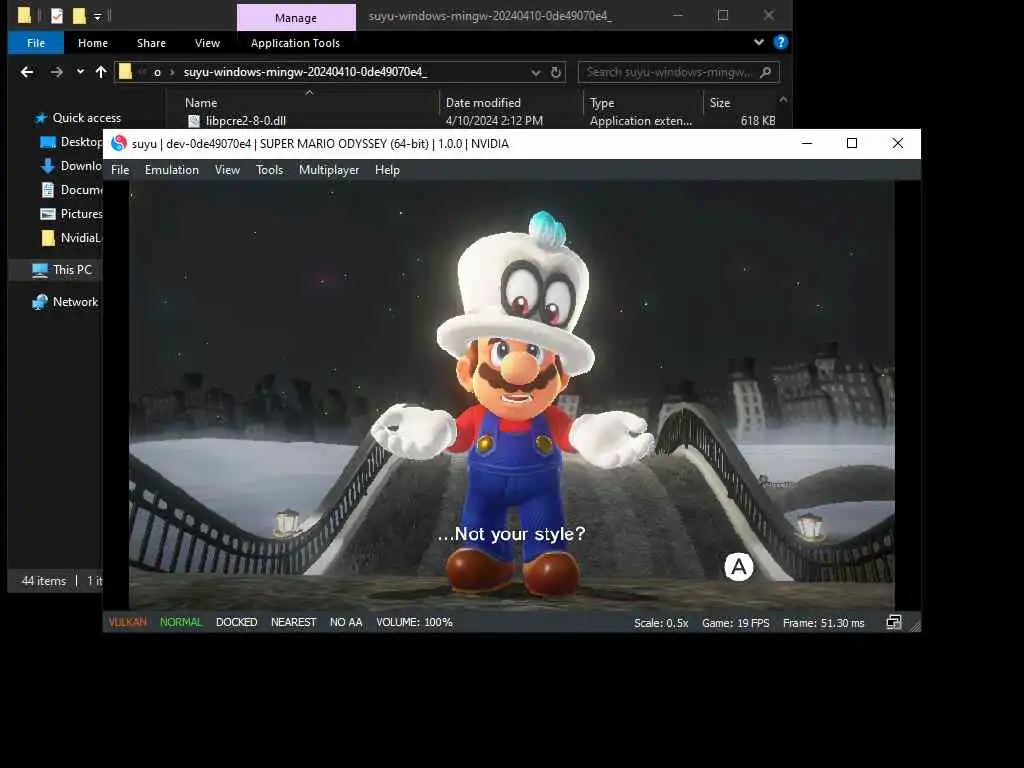Open the Help menu in suyu
This screenshot has width=1024, height=768.
pos(387,170)
